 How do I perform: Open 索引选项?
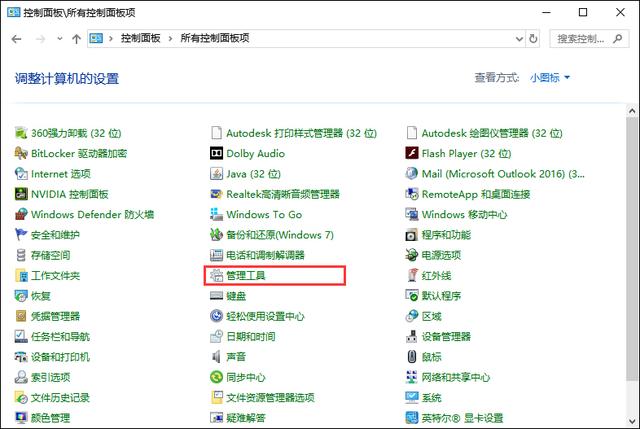tap(51, 377)
